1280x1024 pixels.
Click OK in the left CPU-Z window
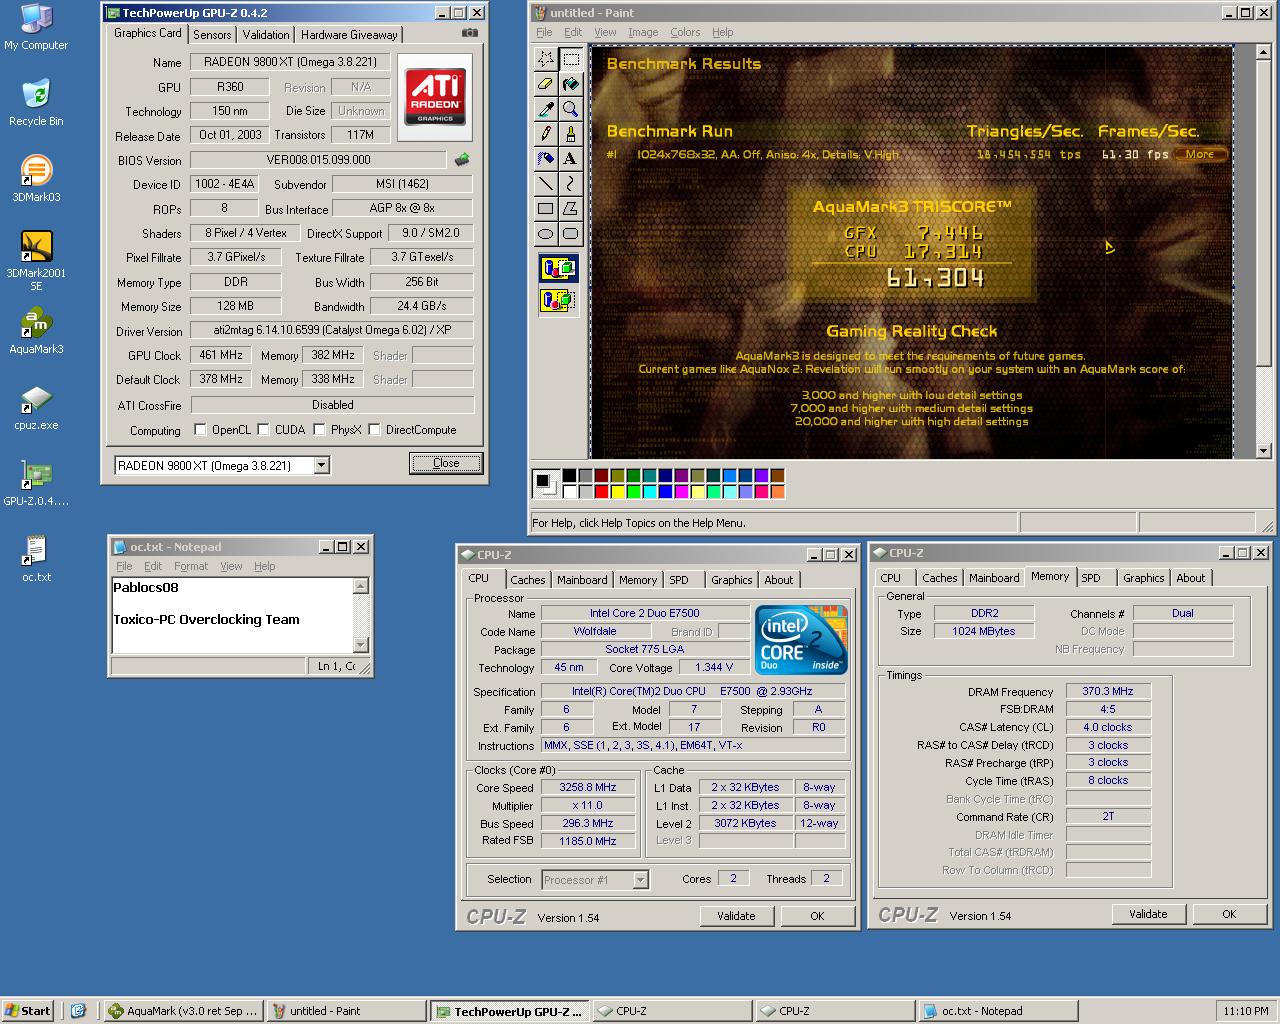coord(817,916)
